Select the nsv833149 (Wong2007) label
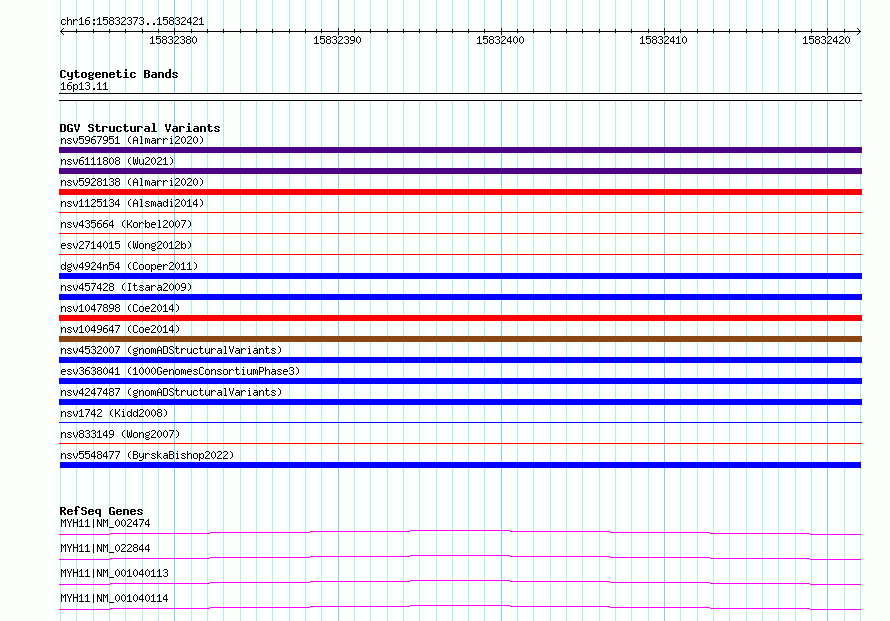Viewport: 890px width, 621px height. click(x=120, y=434)
